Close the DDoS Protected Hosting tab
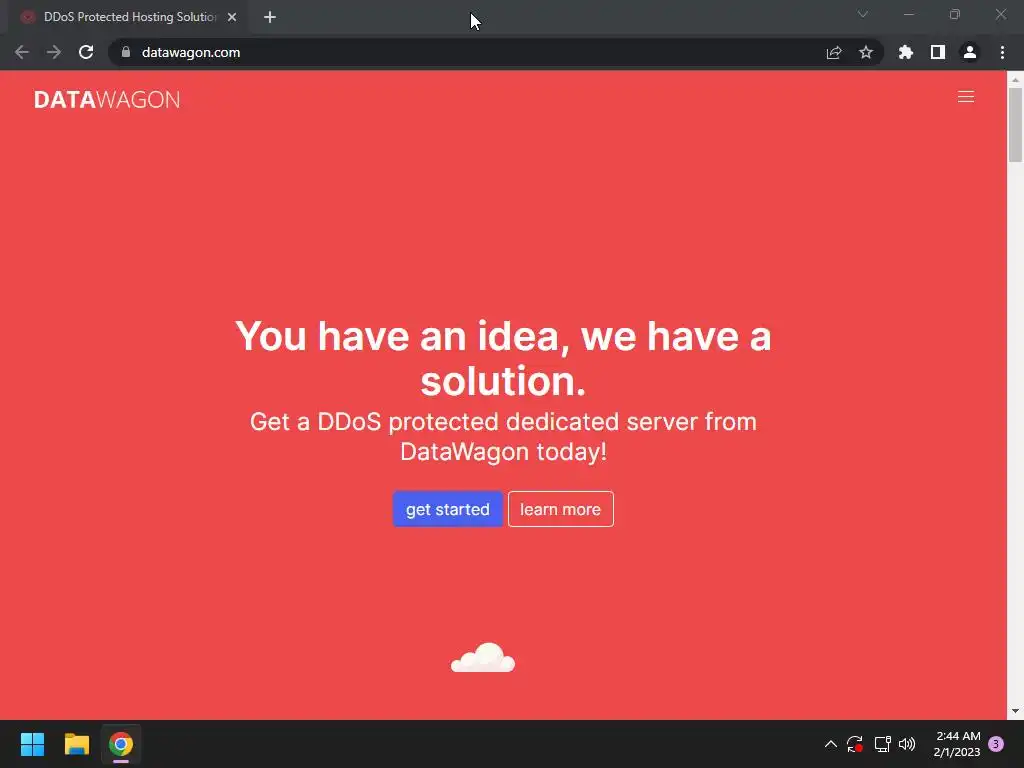This screenshot has height=768, width=1024. [x=232, y=17]
